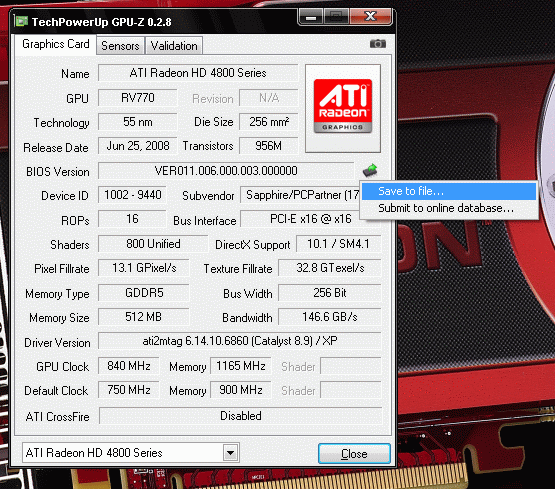Screen dimensions: 555x489
Task: Click the BIOS Version text field
Action: [x=226, y=171]
